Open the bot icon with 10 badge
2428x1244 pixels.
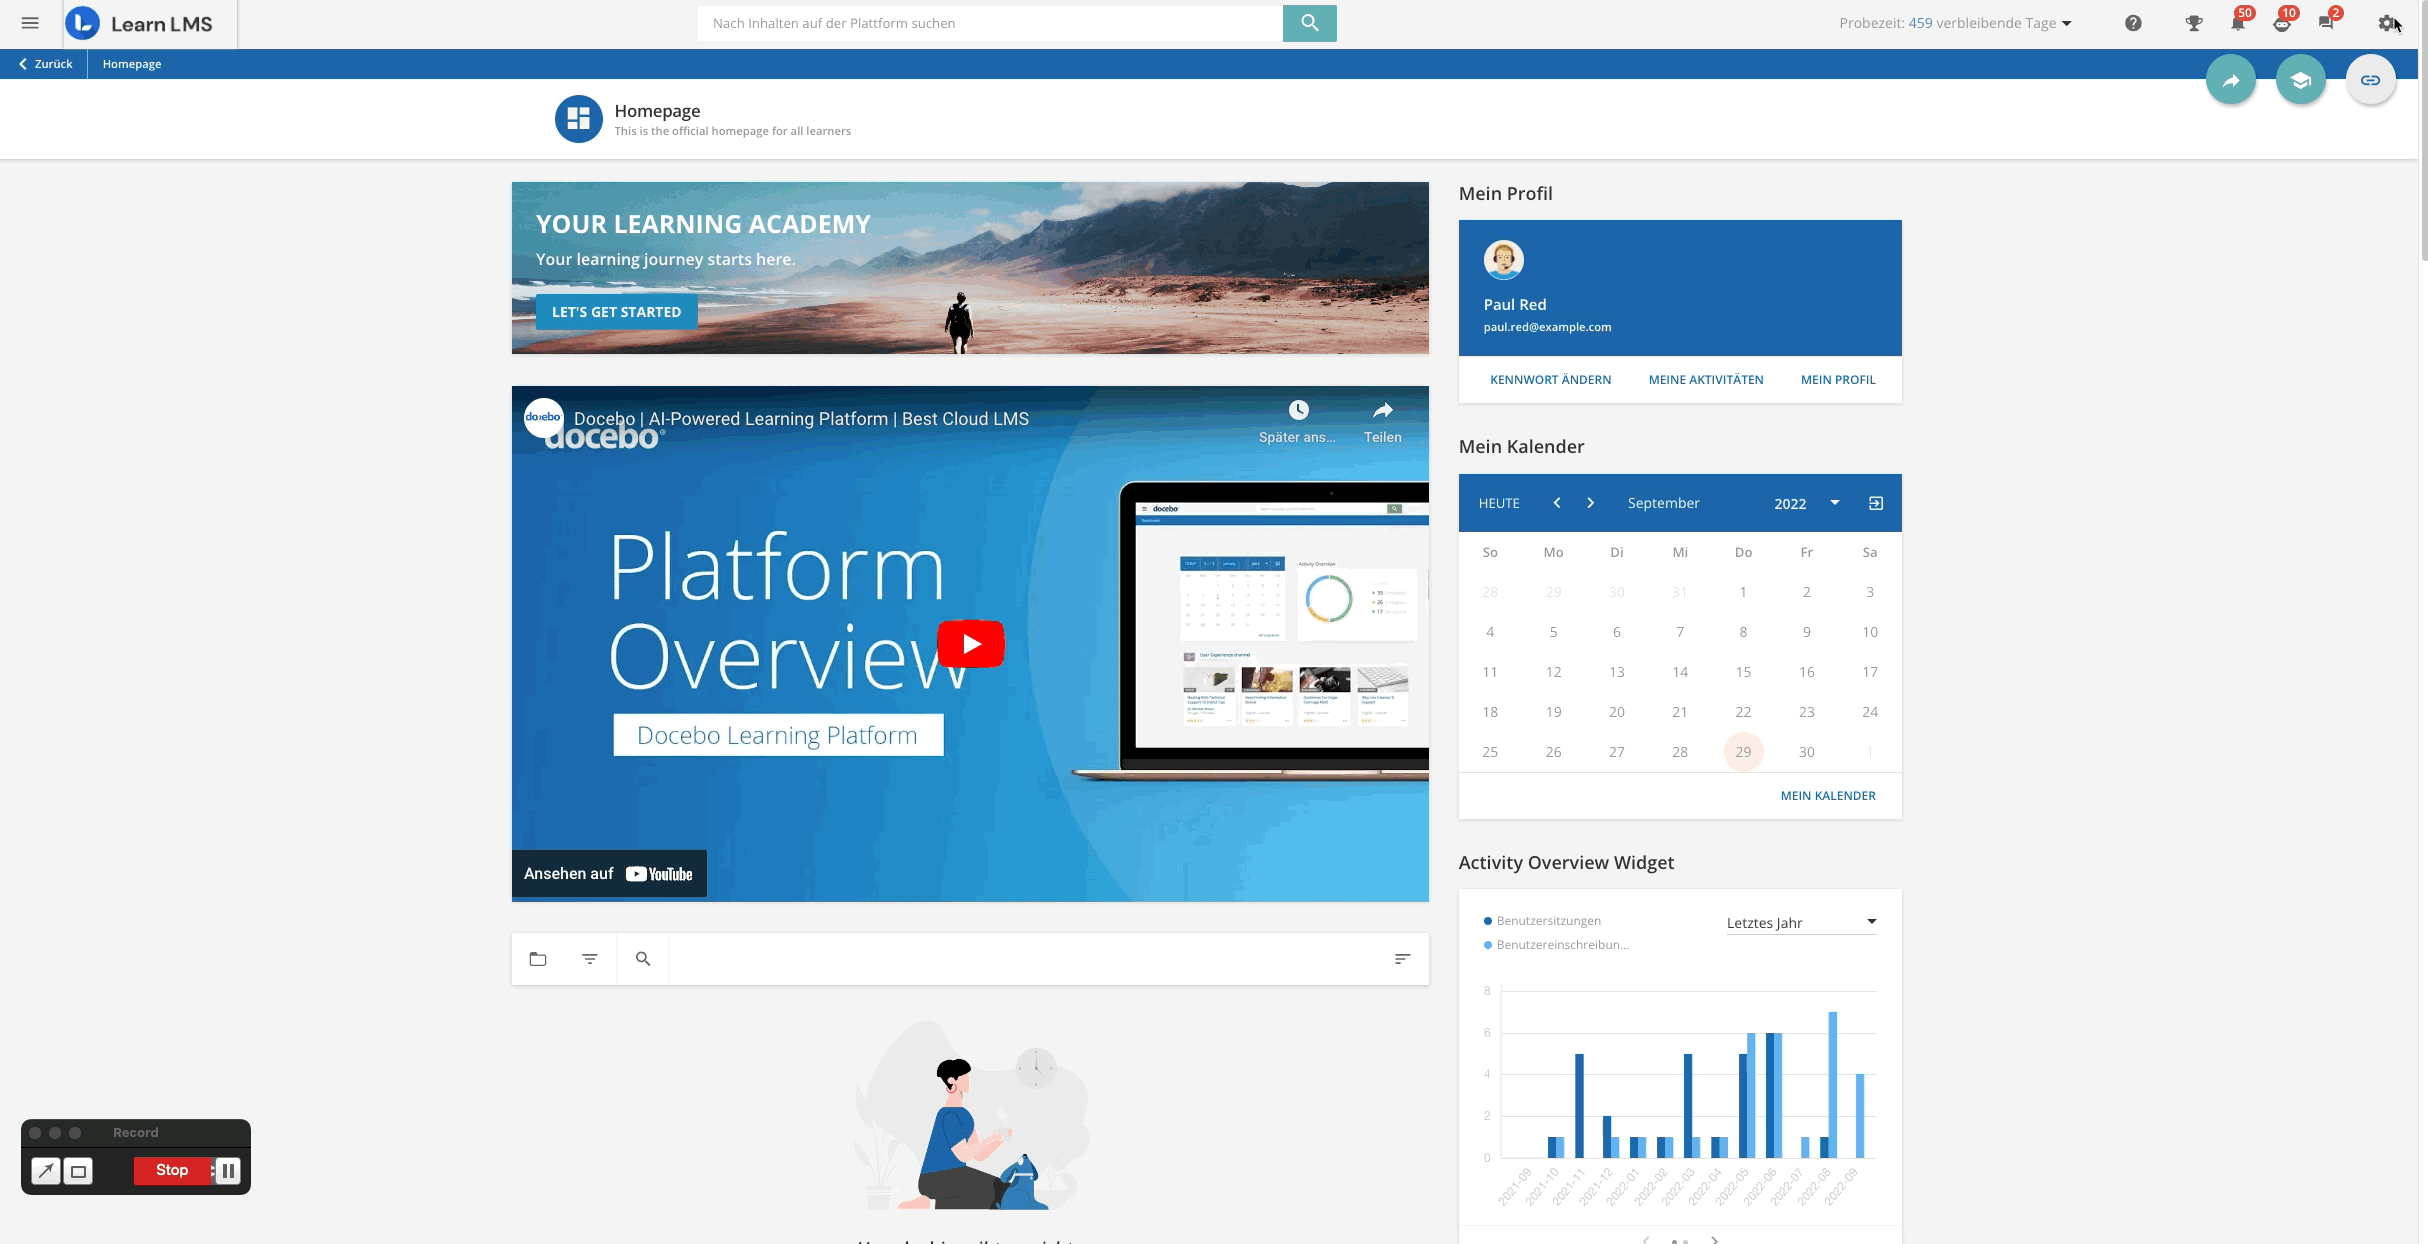(x=2283, y=22)
